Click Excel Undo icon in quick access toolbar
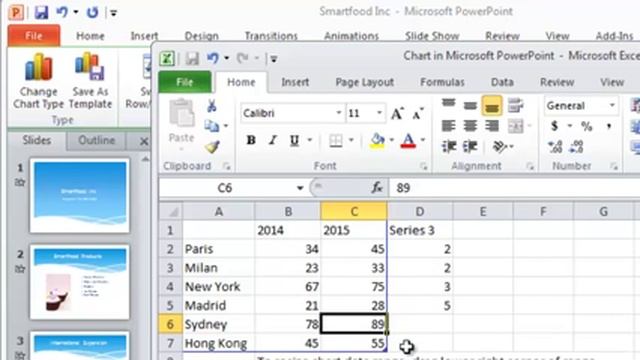Image resolution: width=640 pixels, height=360 pixels. point(213,58)
